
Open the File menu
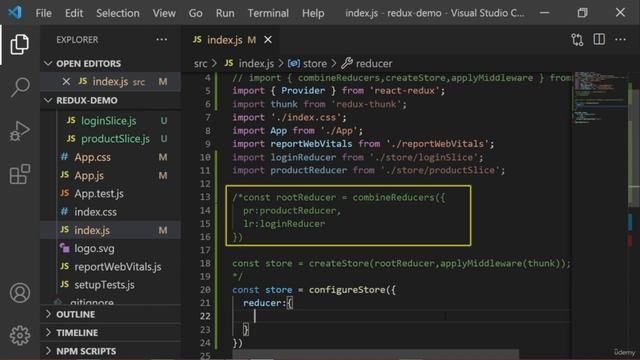[x=43, y=13]
